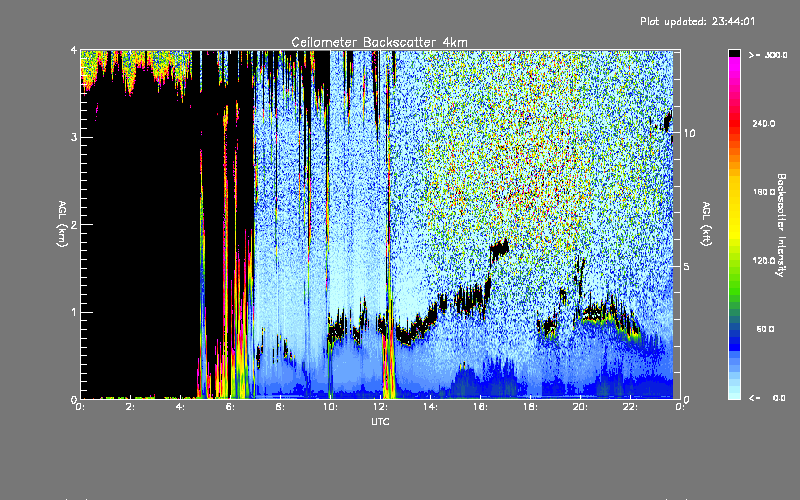Viewport: 800px width, 500px height.
Task: Click the '0' tick on the AGL (kft) axis
Action: click(x=687, y=400)
